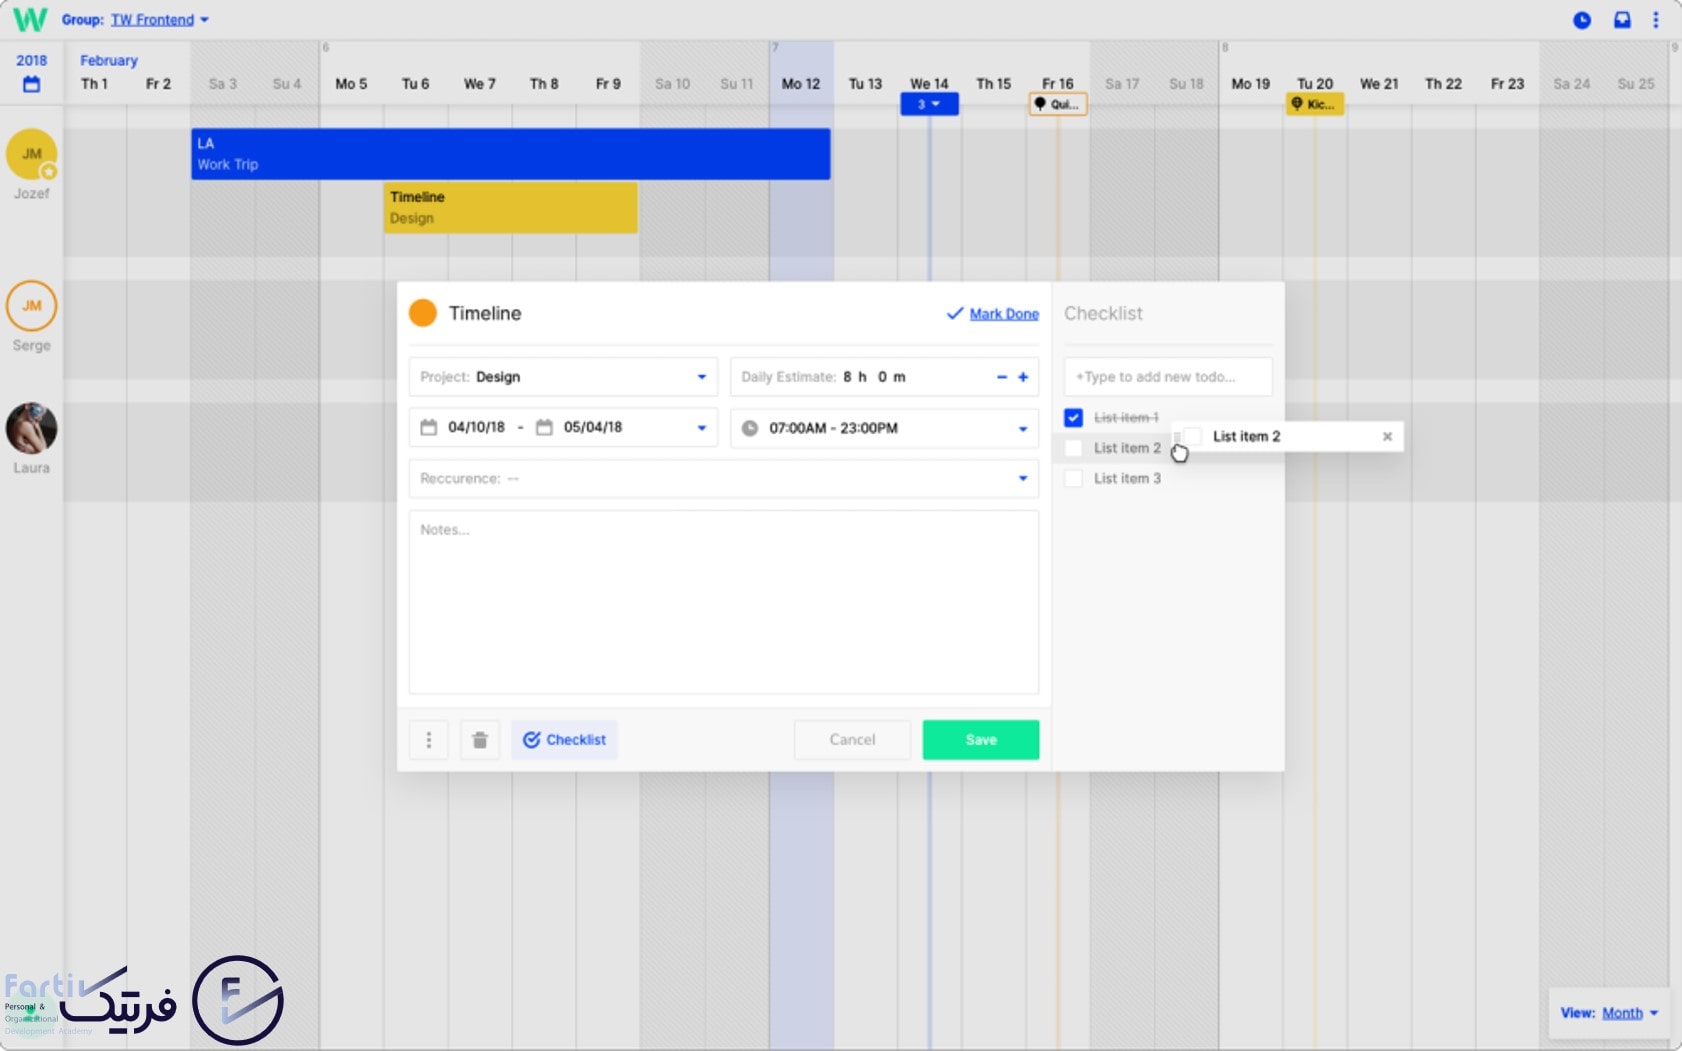1682x1051 pixels.
Task: Open the inbox icon in top bar
Action: 1622,20
